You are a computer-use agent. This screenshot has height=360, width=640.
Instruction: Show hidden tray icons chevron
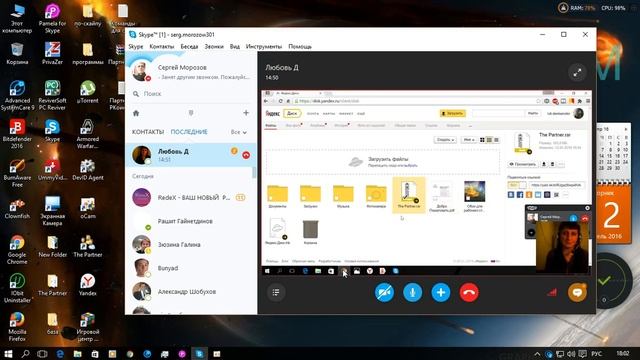537,354
